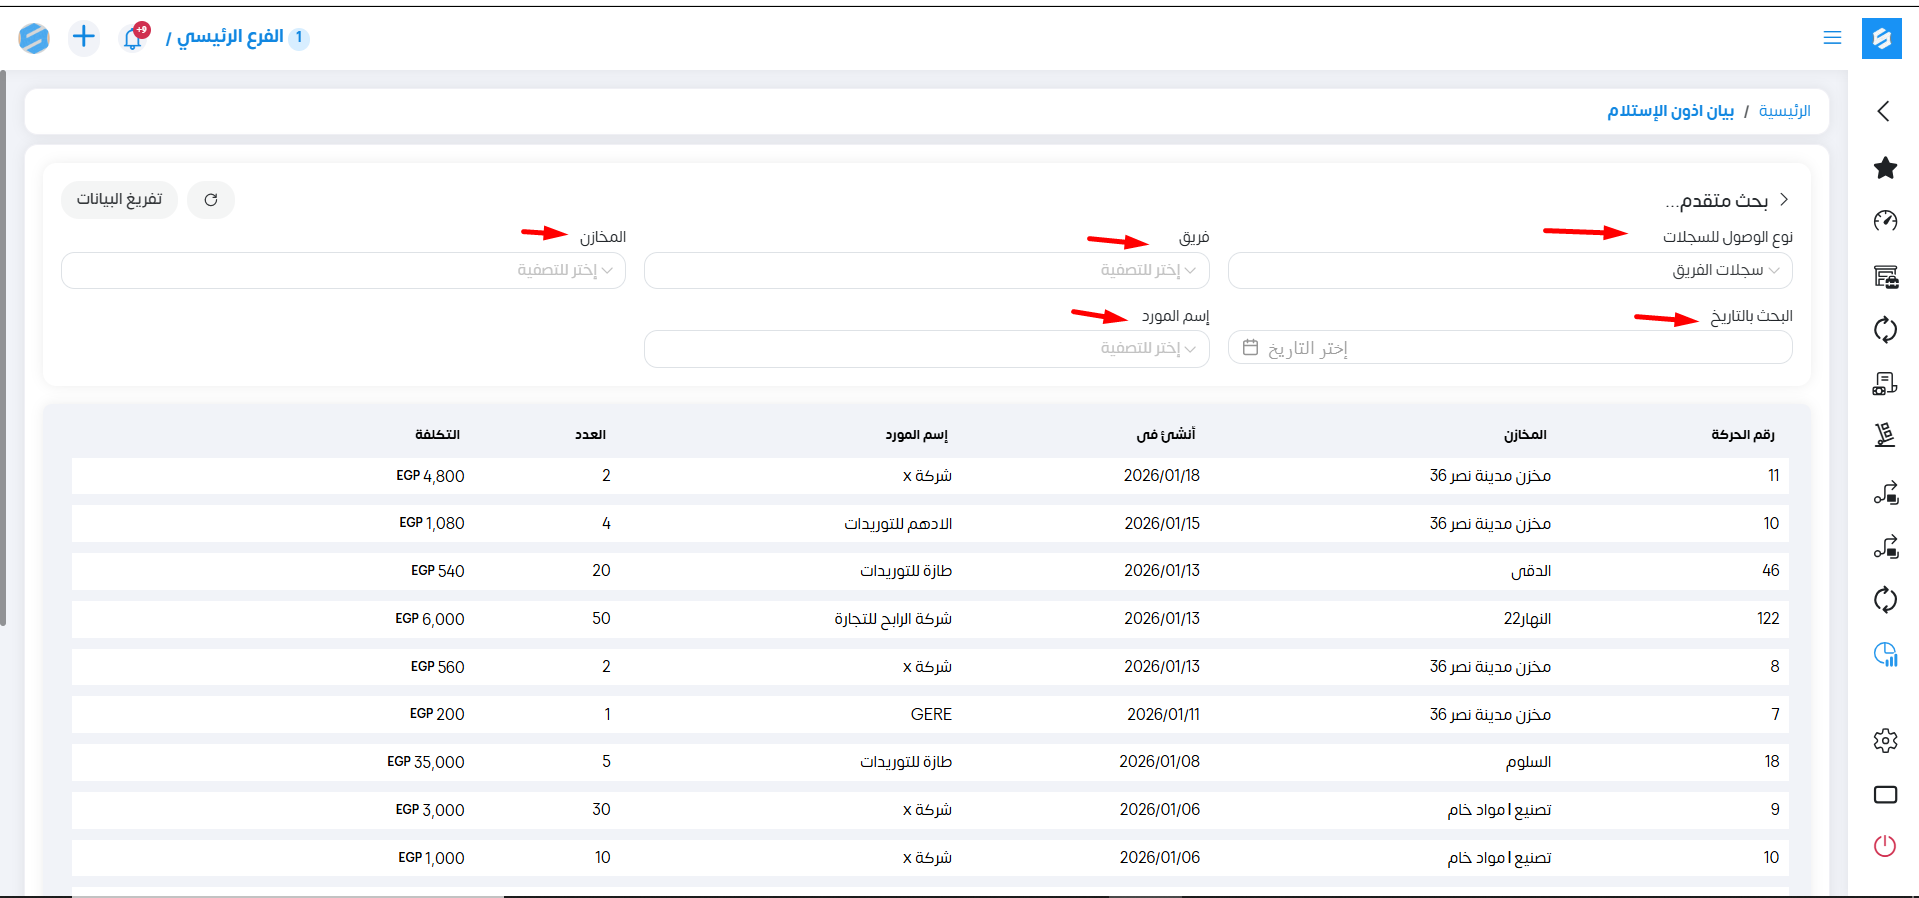Image resolution: width=1919 pixels, height=898 pixels.
Task: Open the المخازن filter dropdown
Action: [x=343, y=271]
